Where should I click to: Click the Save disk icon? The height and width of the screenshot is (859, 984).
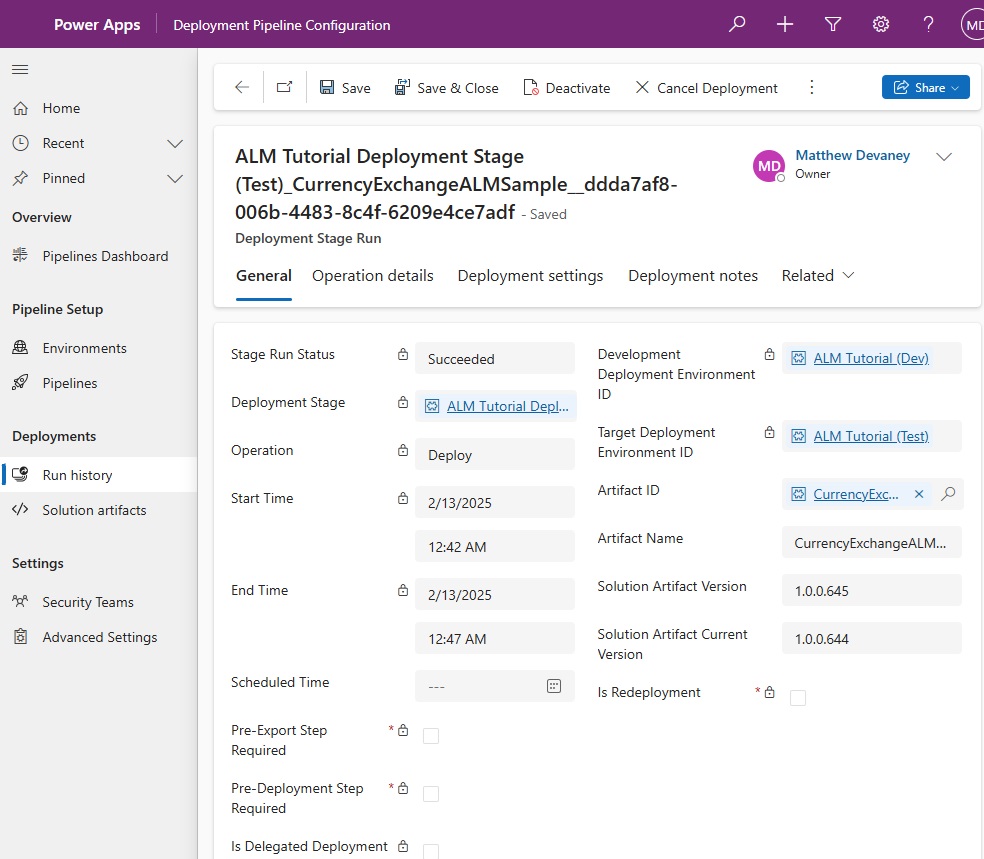(x=327, y=87)
